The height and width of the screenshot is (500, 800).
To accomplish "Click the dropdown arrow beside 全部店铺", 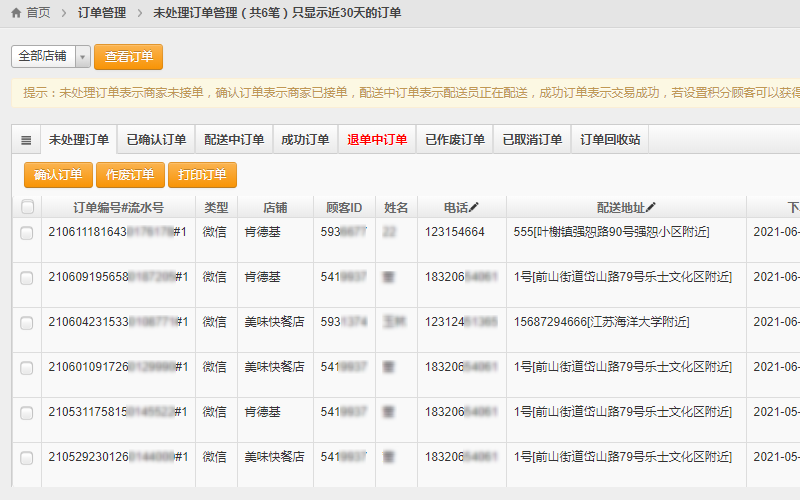I will click(x=82, y=57).
